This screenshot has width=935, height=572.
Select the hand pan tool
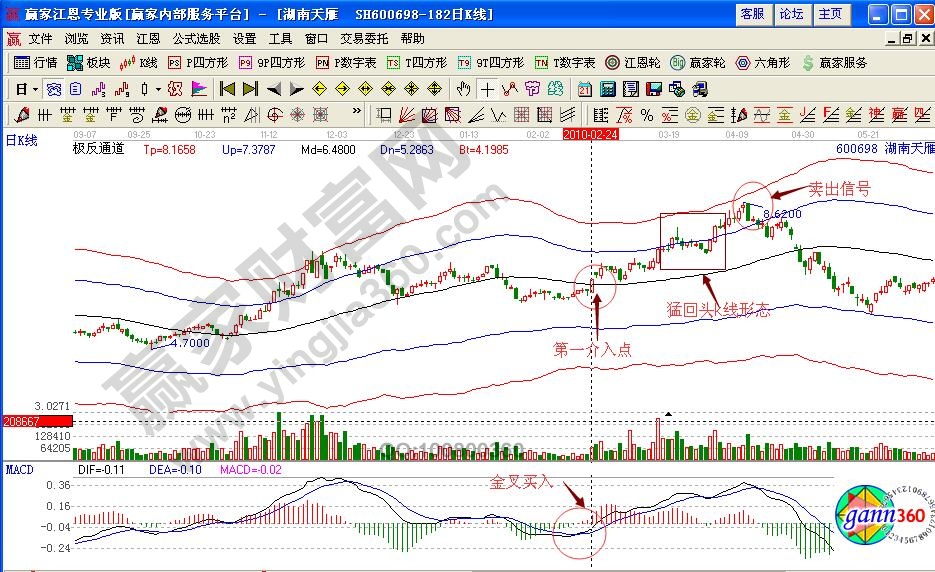pos(464,89)
